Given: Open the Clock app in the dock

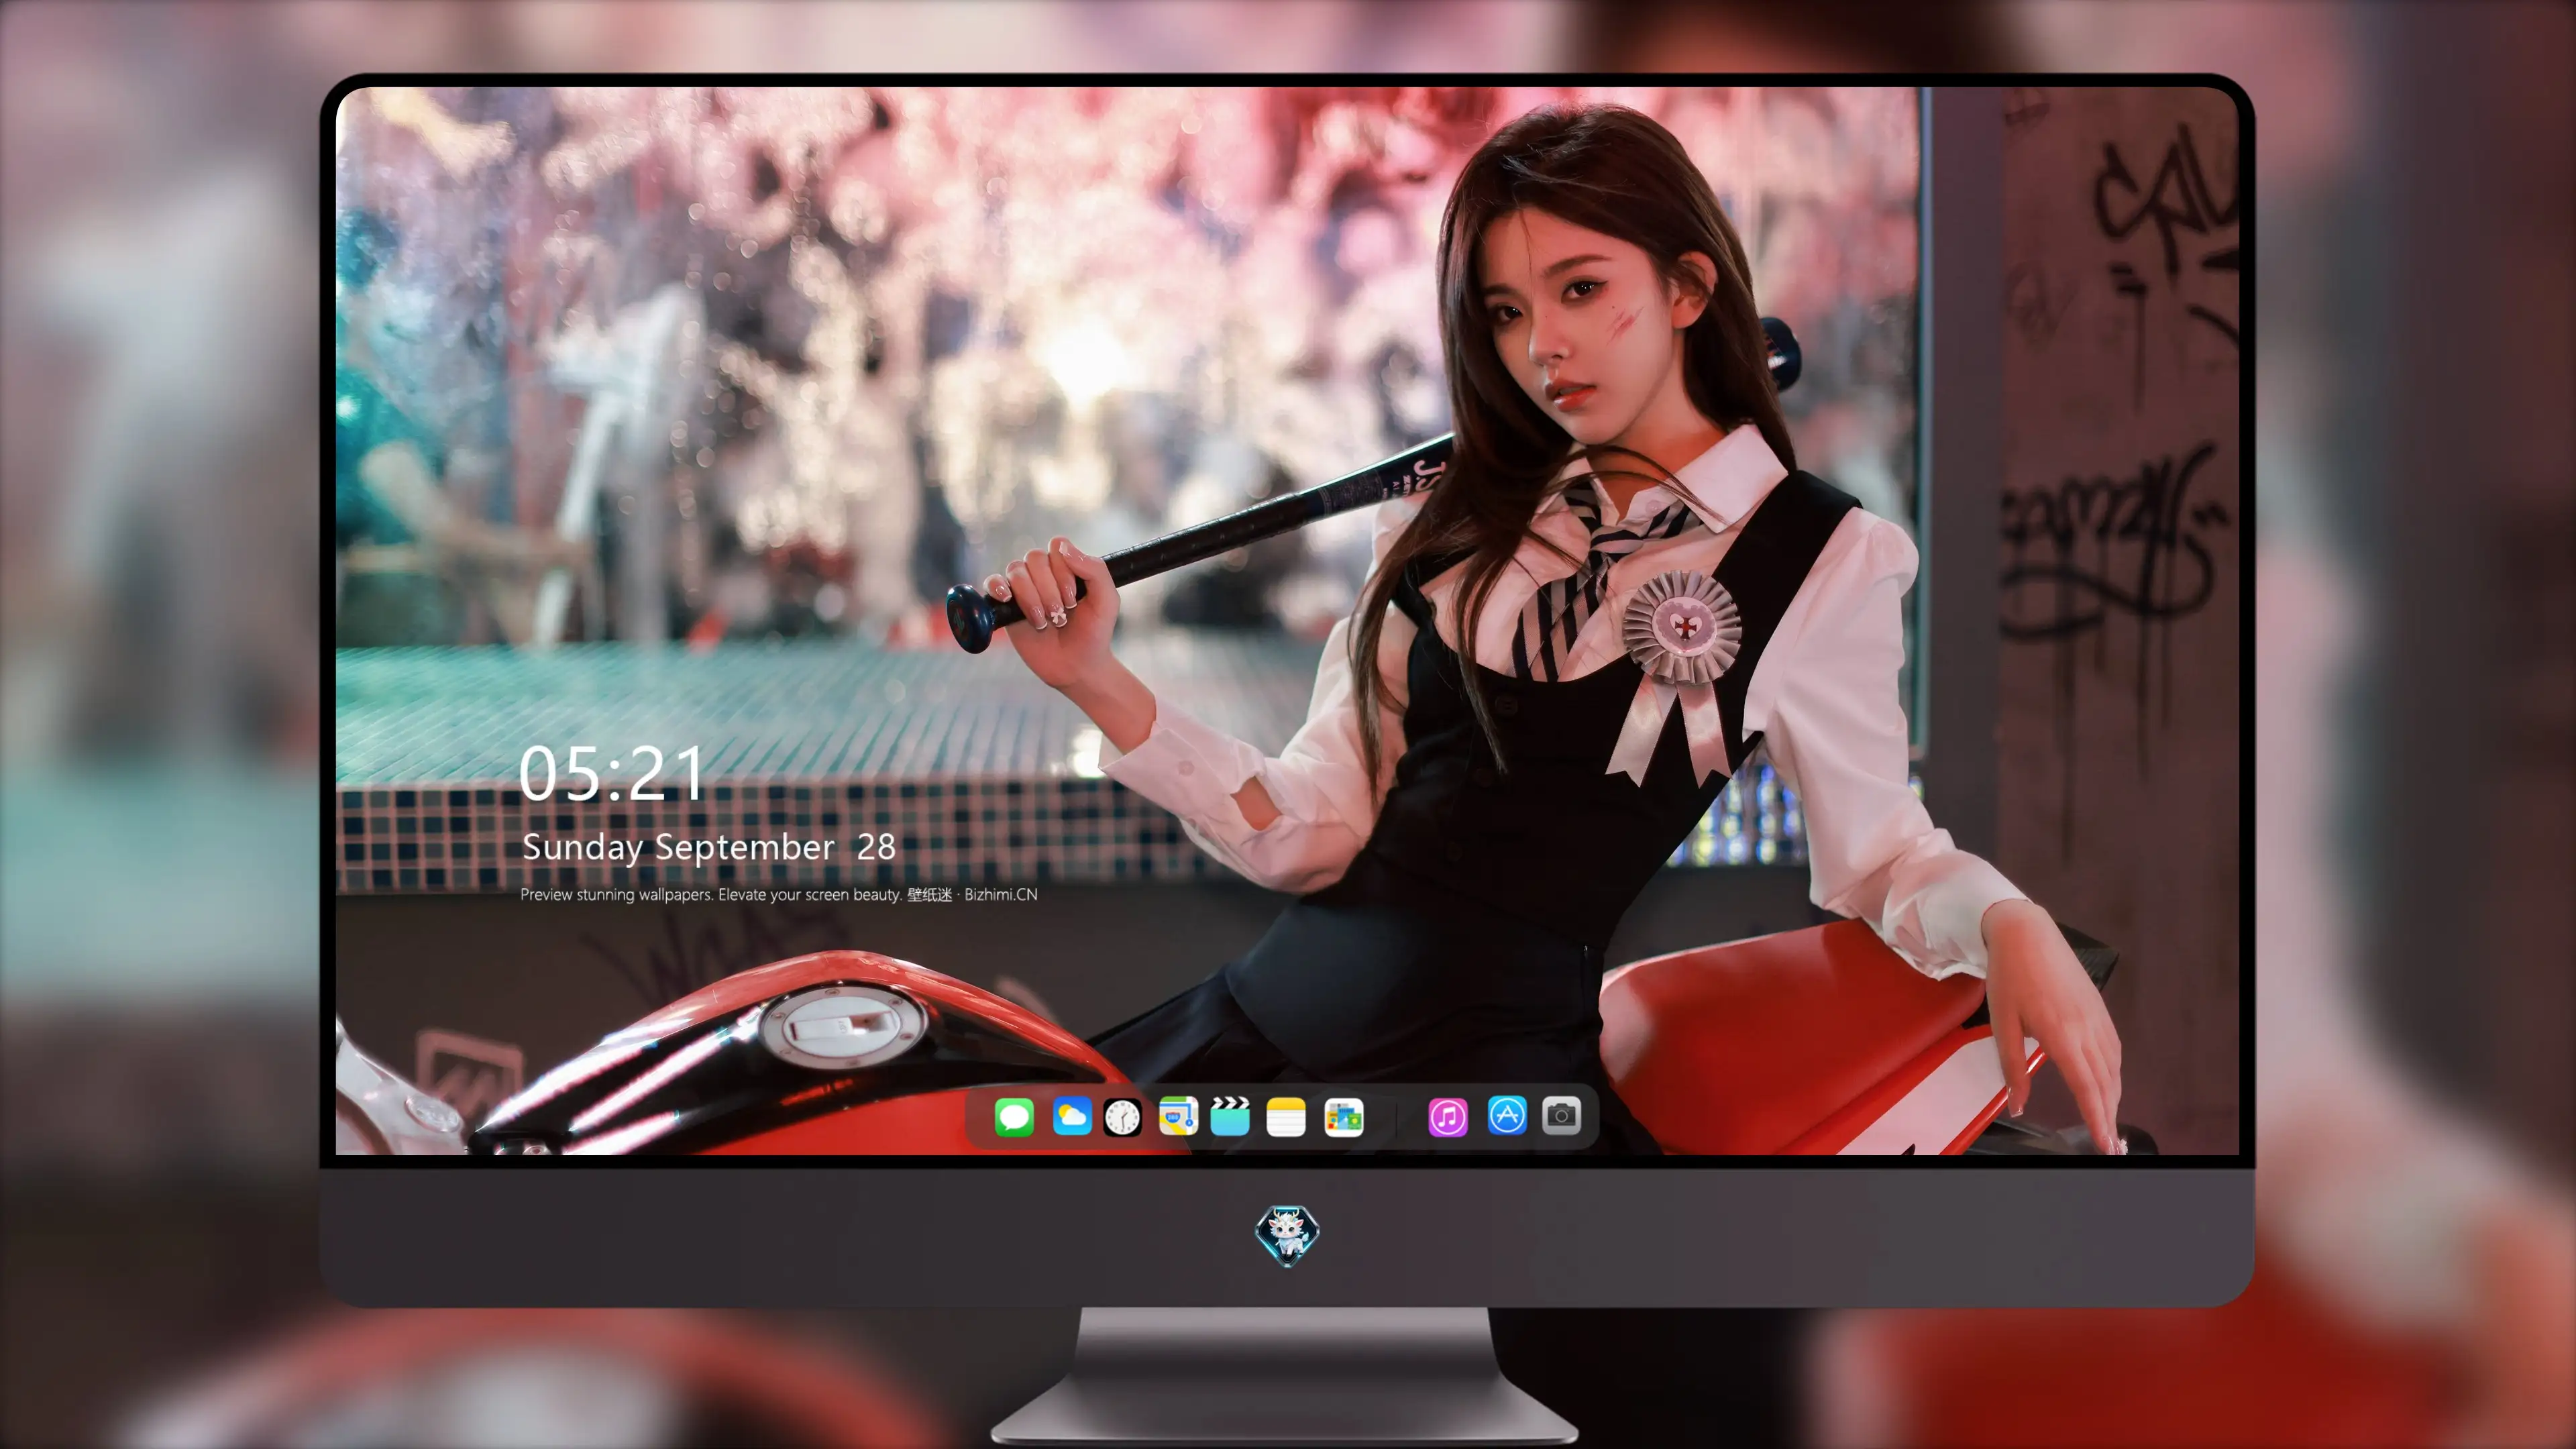Looking at the screenshot, I should coord(1122,1117).
